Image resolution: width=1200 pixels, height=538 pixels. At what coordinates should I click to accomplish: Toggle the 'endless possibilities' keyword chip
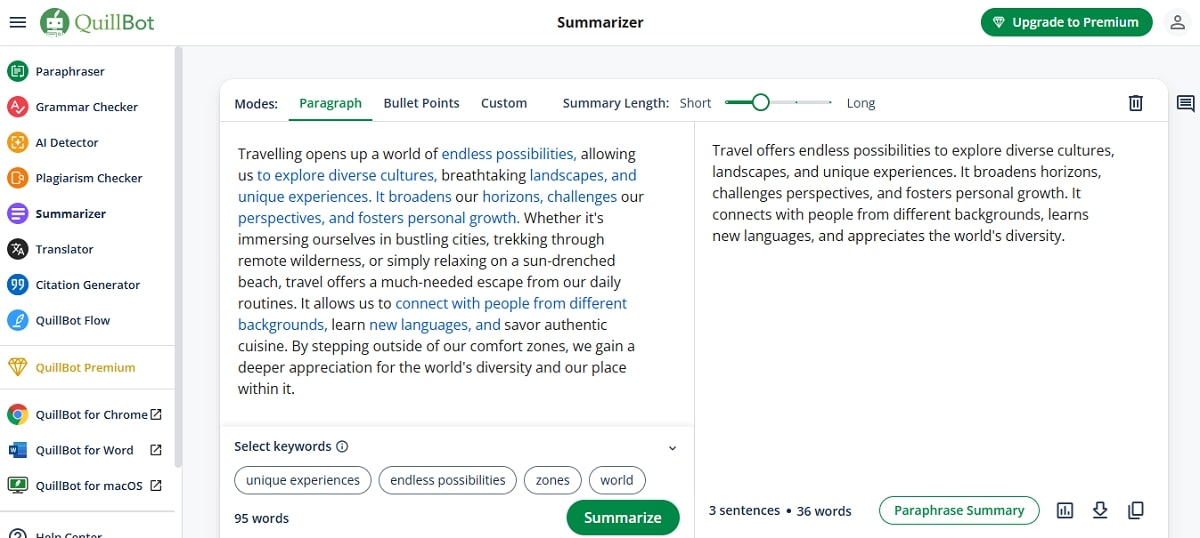click(x=447, y=480)
